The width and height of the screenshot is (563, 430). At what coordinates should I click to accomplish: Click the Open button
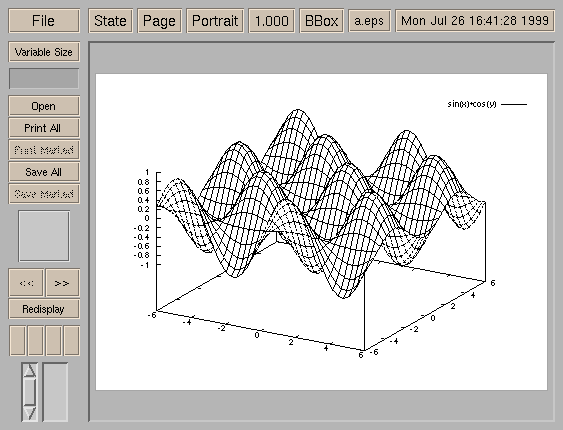tap(44, 106)
